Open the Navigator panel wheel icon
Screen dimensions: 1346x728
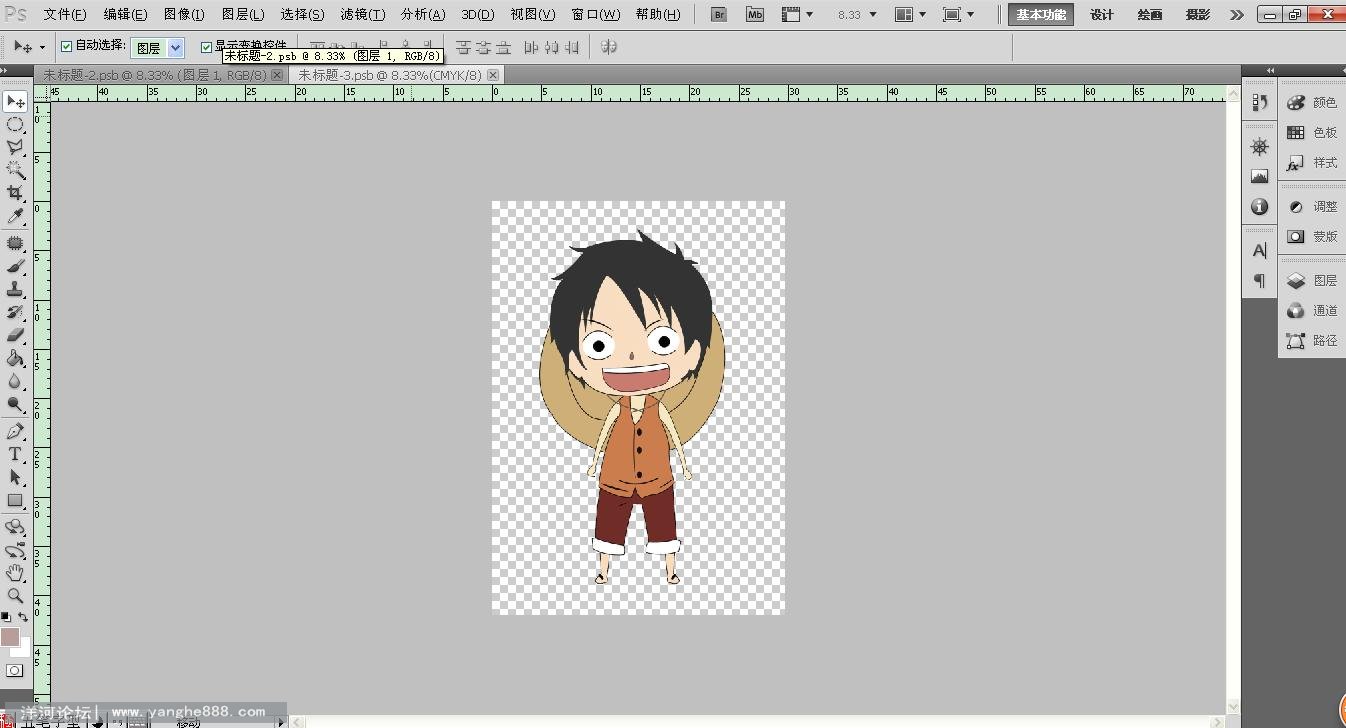click(x=1259, y=147)
